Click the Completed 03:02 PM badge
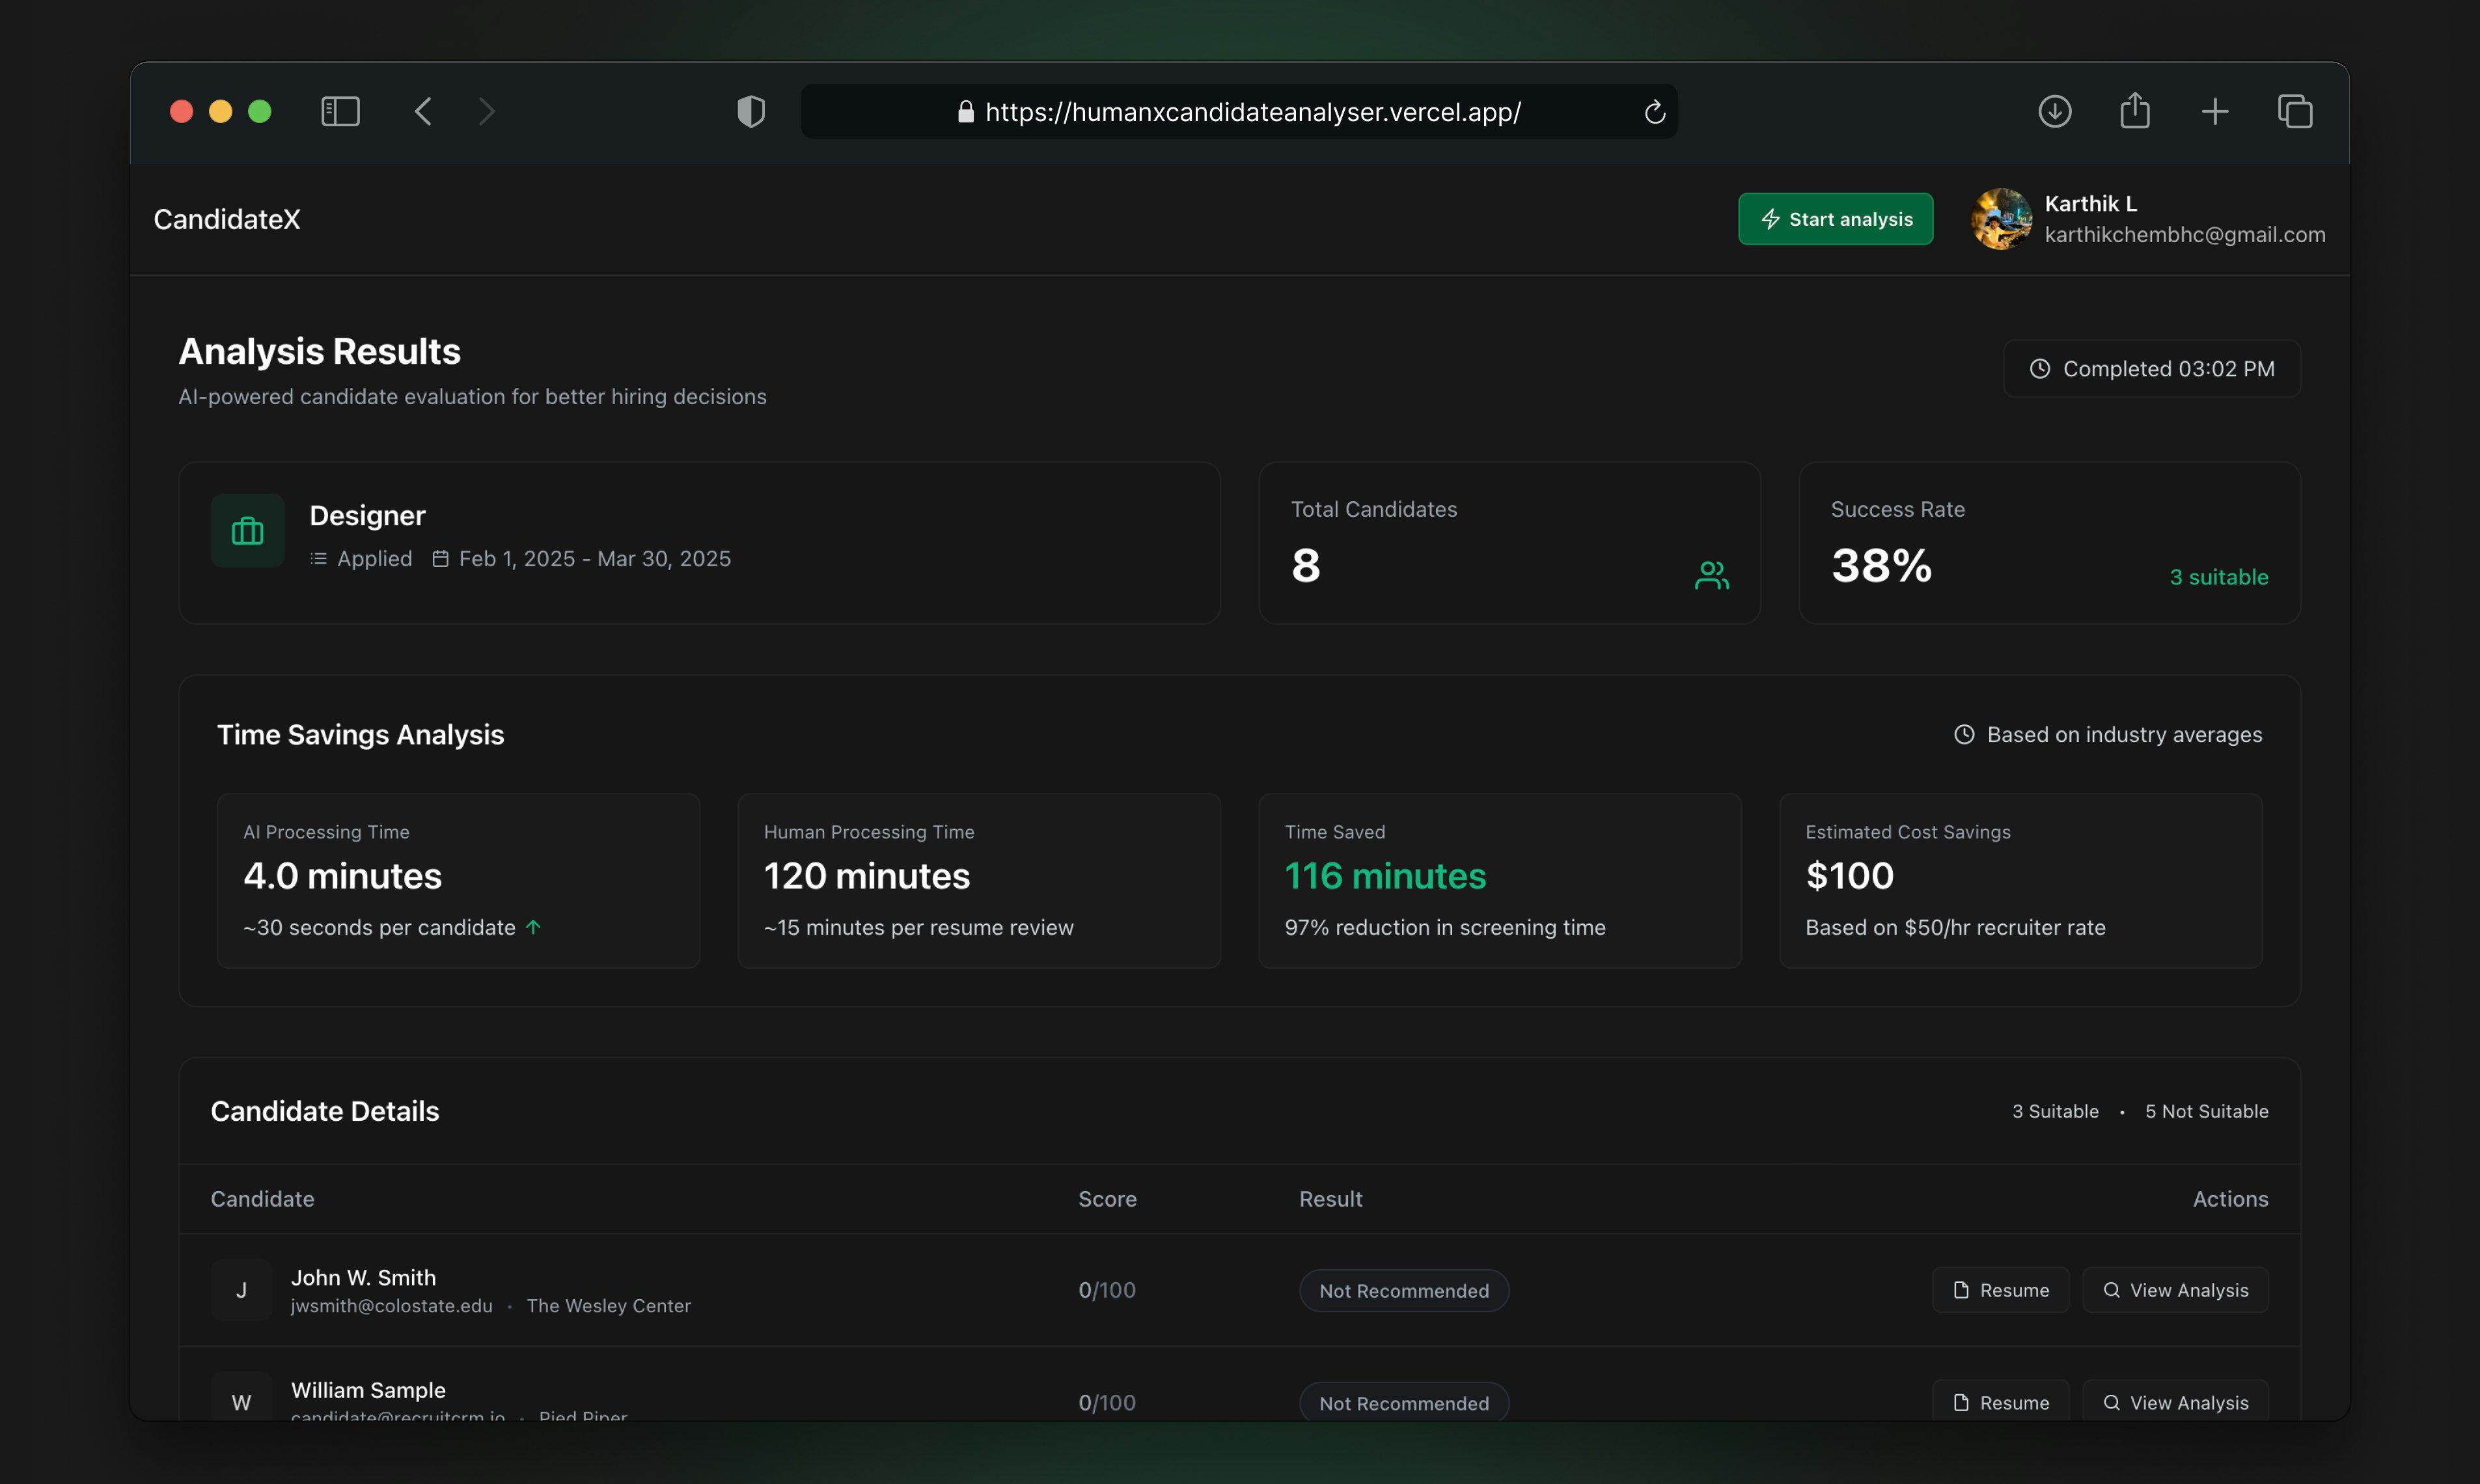Image resolution: width=2480 pixels, height=1484 pixels. pos(2152,369)
